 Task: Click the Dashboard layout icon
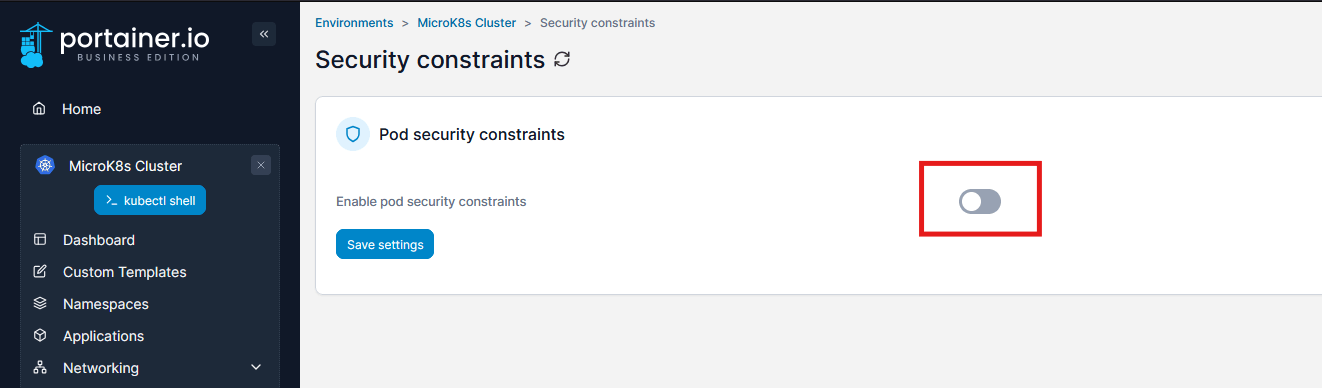click(40, 240)
